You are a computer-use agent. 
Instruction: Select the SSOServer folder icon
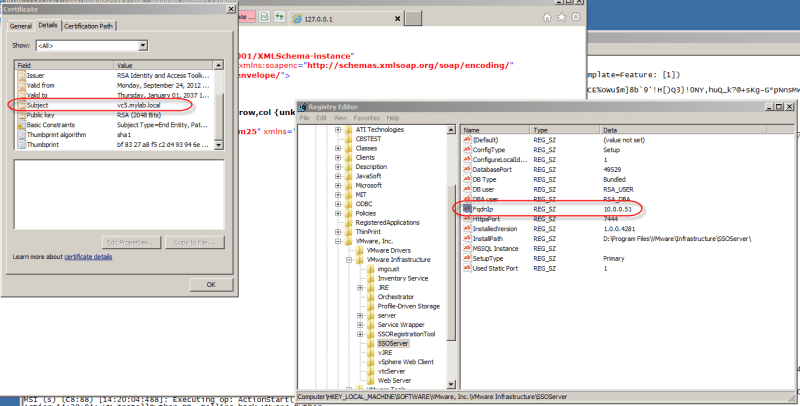(x=371, y=342)
